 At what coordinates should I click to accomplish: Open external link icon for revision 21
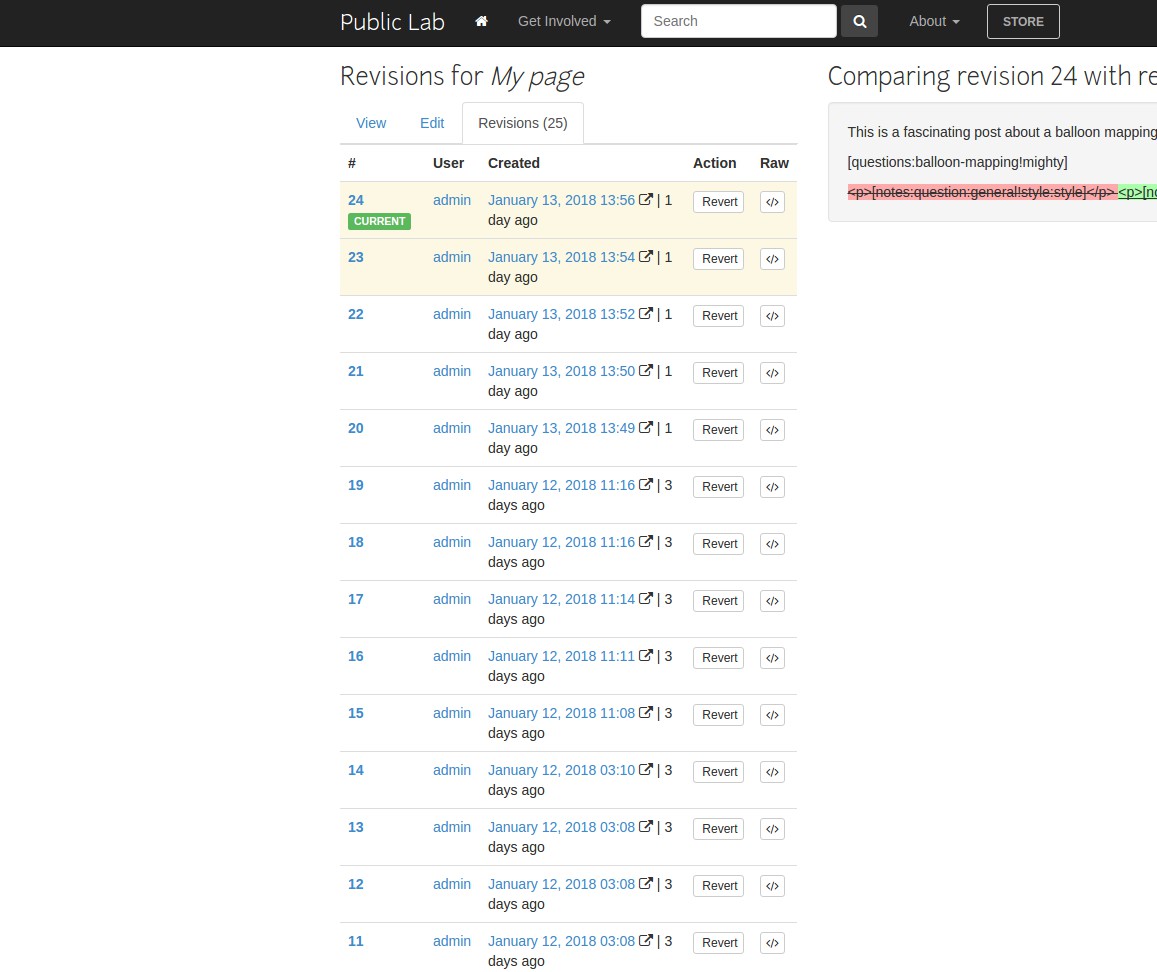(x=646, y=370)
